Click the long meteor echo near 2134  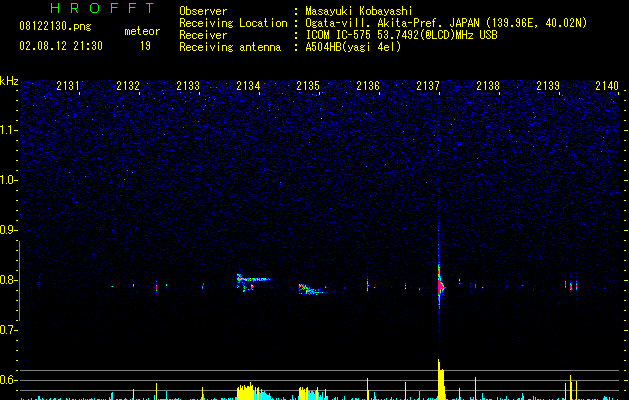pos(253,282)
